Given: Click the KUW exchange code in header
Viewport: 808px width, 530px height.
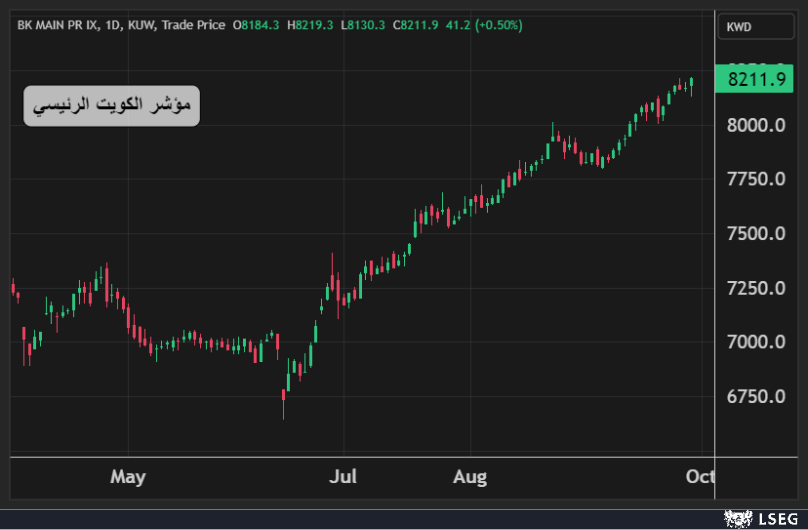Looking at the screenshot, I should (143, 25).
